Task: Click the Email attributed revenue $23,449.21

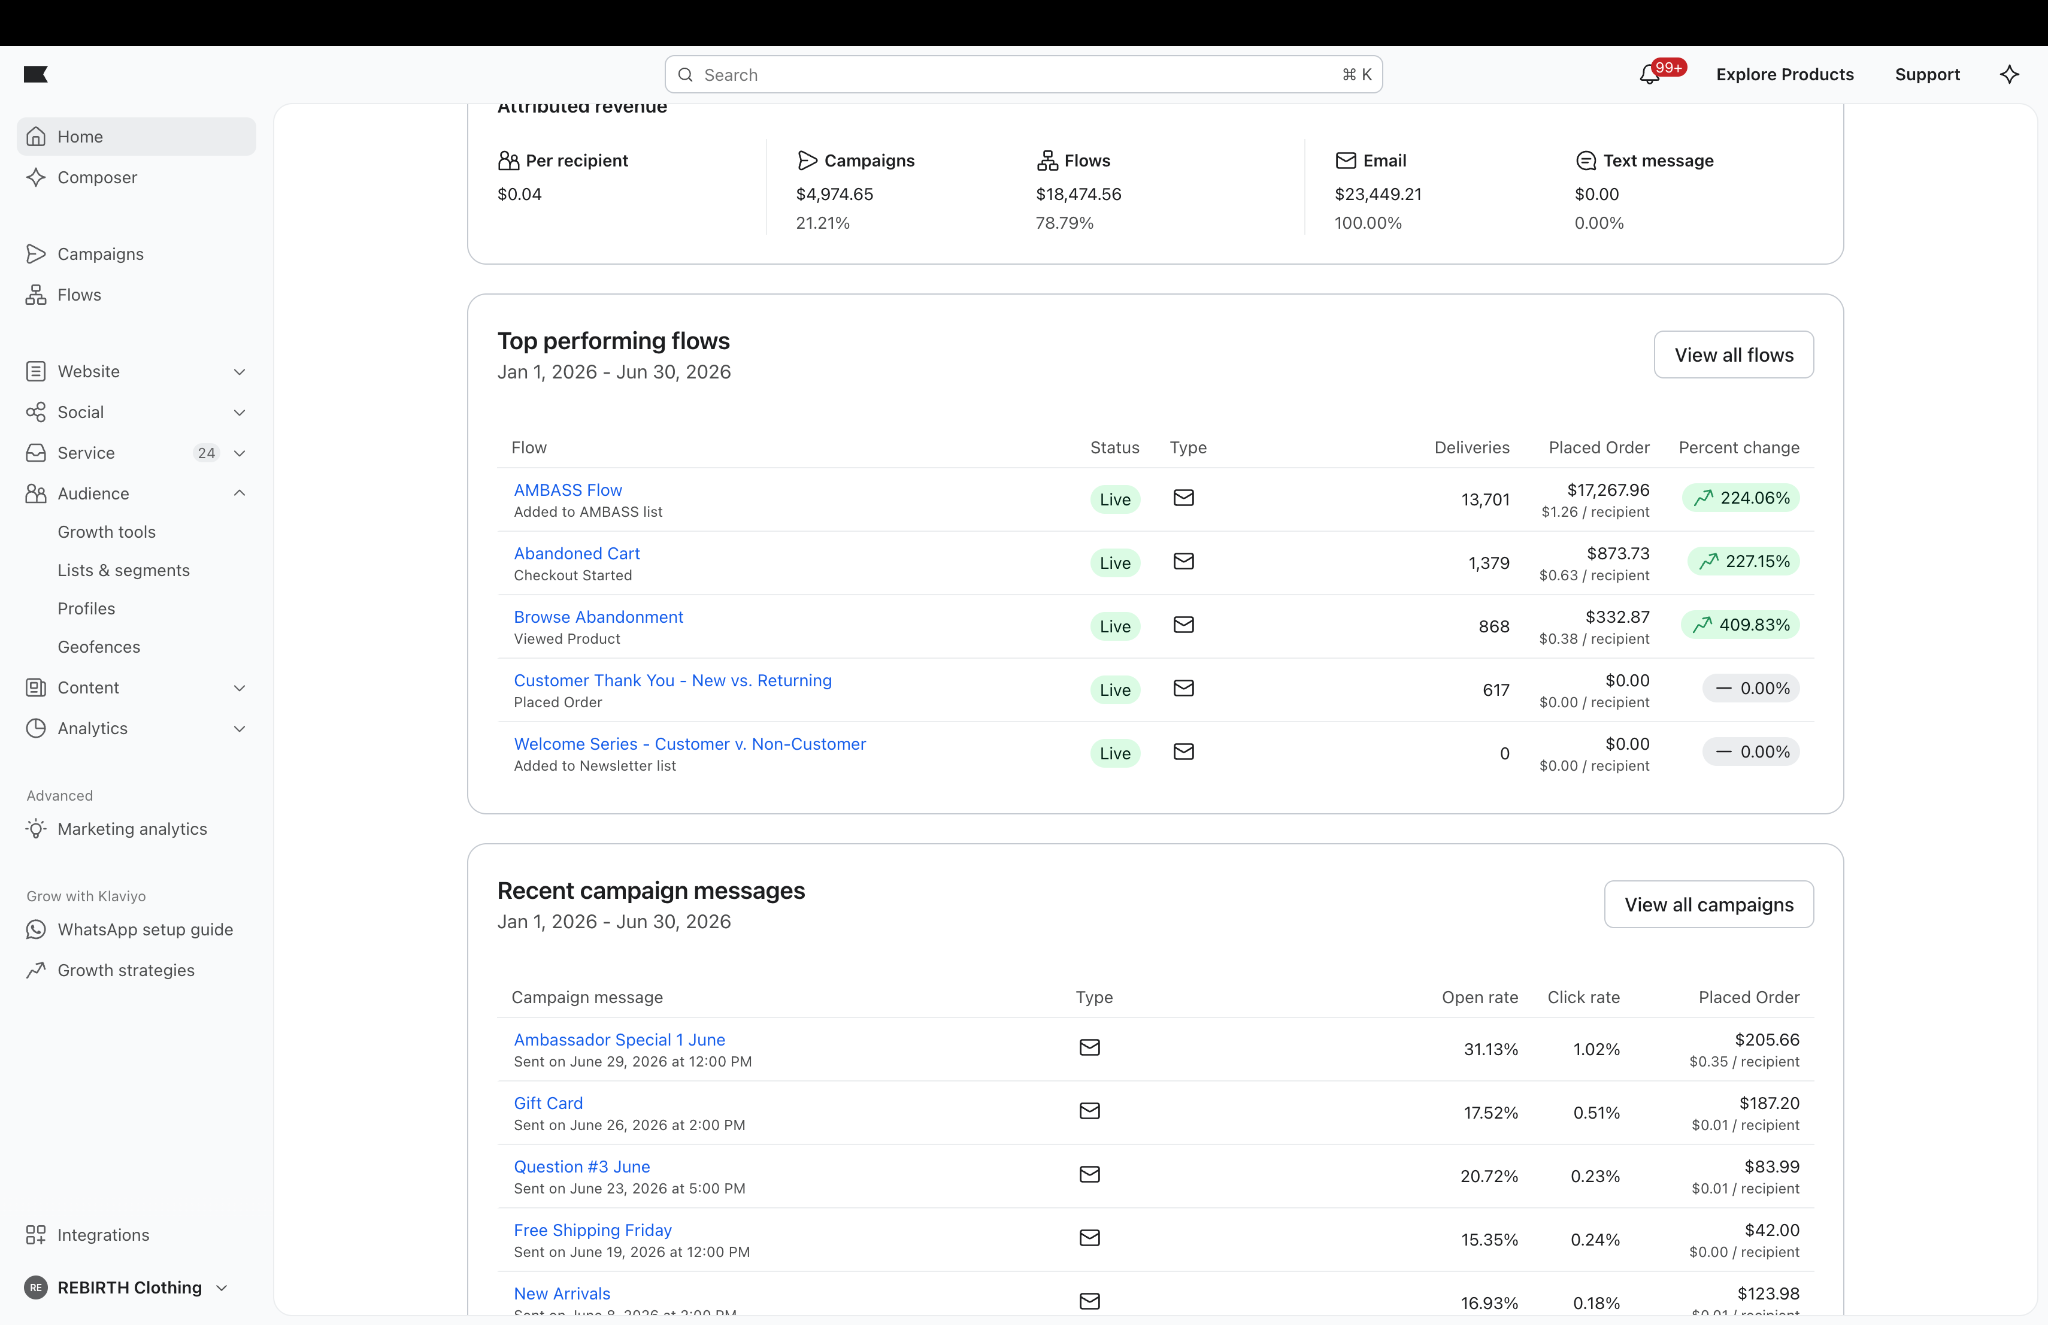Action: click(1378, 194)
